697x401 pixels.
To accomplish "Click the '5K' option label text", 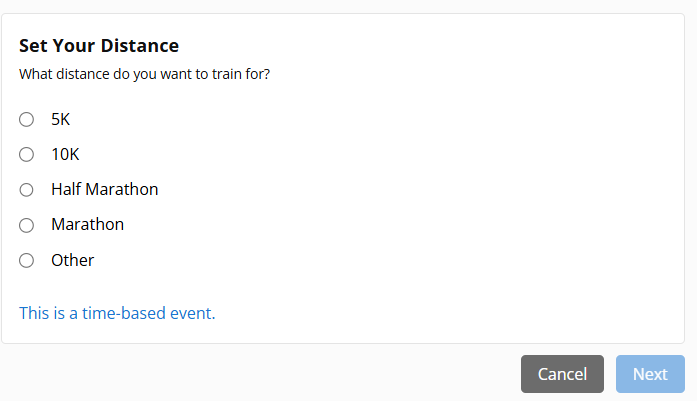I will click(61, 120).
